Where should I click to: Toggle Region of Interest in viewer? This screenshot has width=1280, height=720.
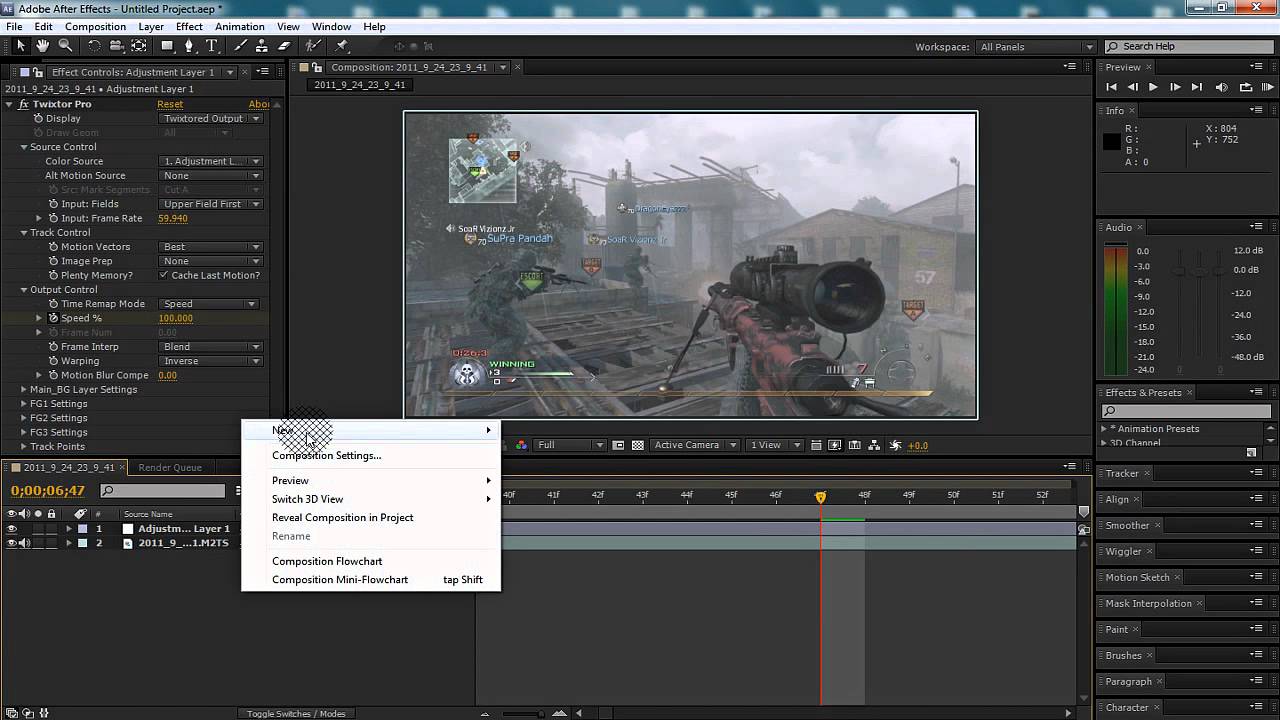[618, 445]
